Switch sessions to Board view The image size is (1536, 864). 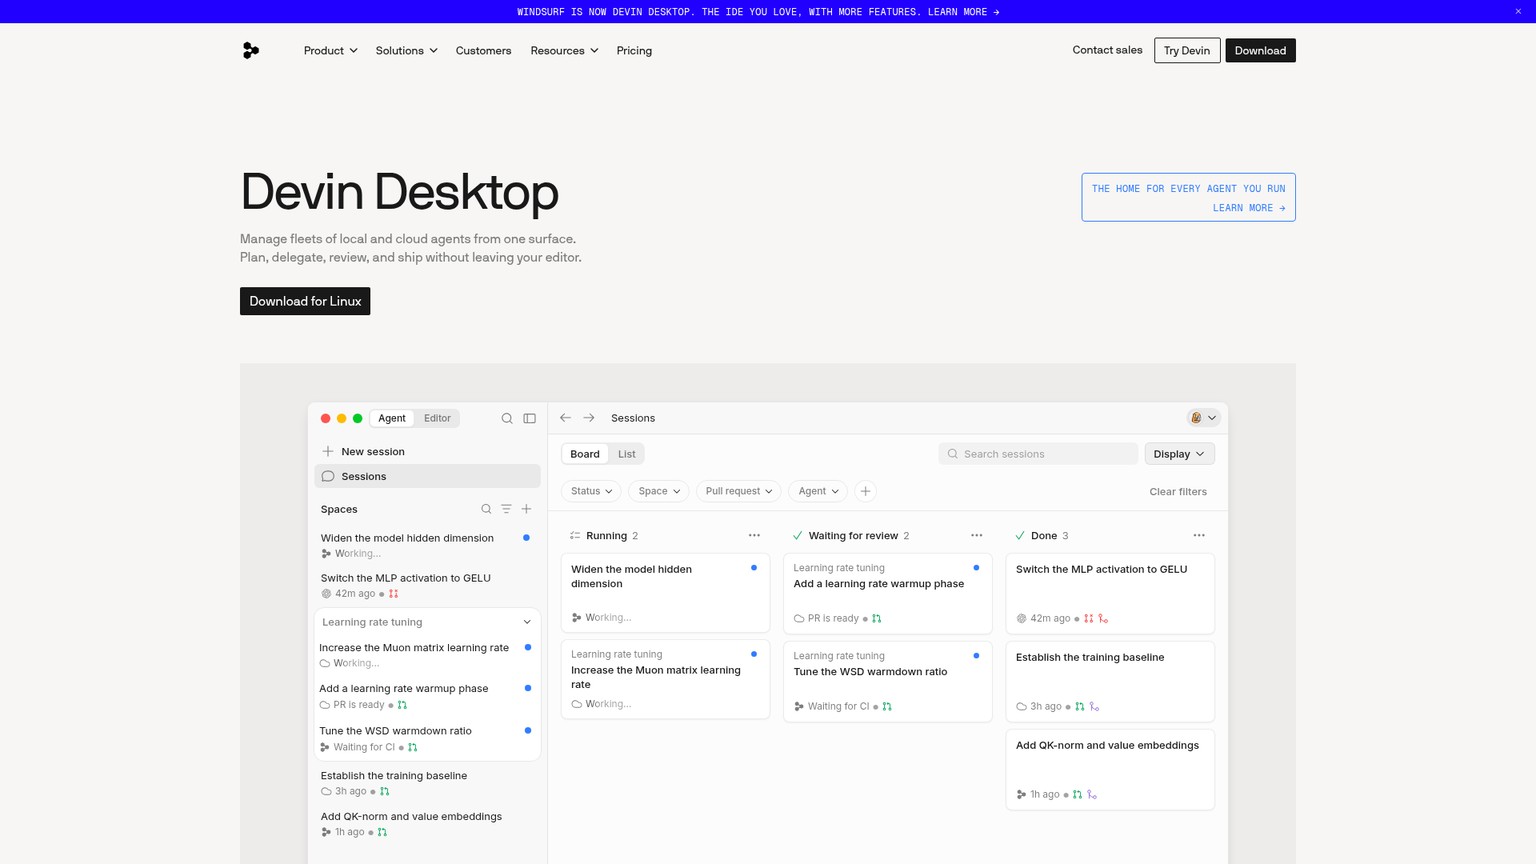pos(585,454)
